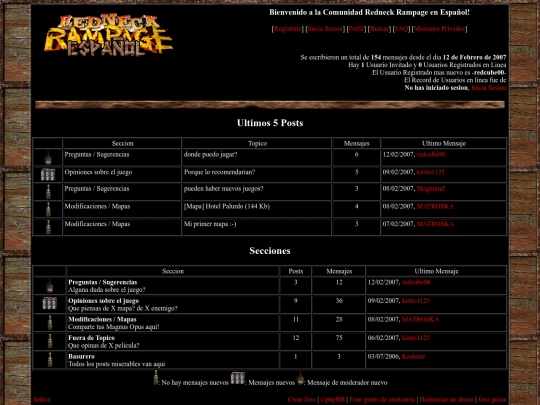Viewport: 540px width, 405px height.
Task: Open Mensajes Privados link
Action: coord(439,29)
